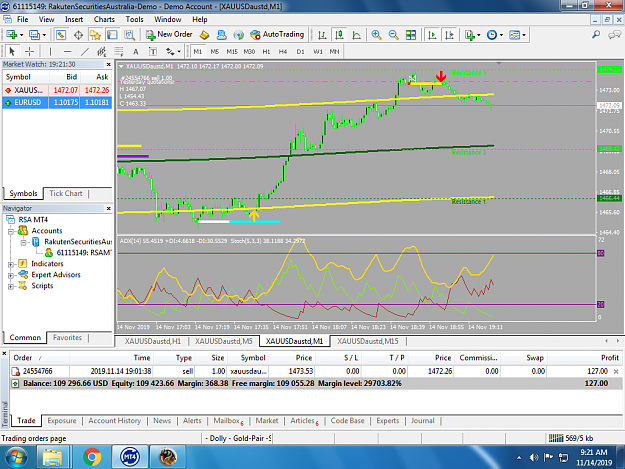This screenshot has height=469, width=625.
Task: Open the arrows objects dropdown
Action: (173, 51)
